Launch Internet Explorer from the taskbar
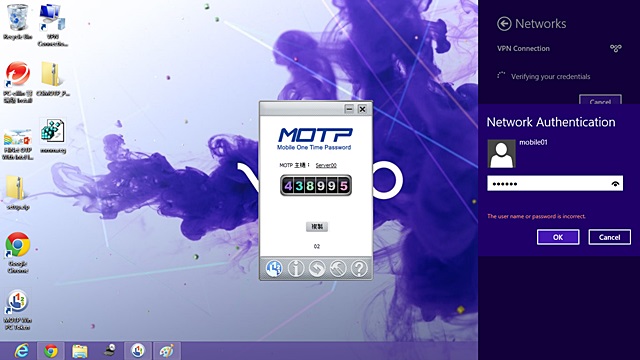 click(22, 351)
